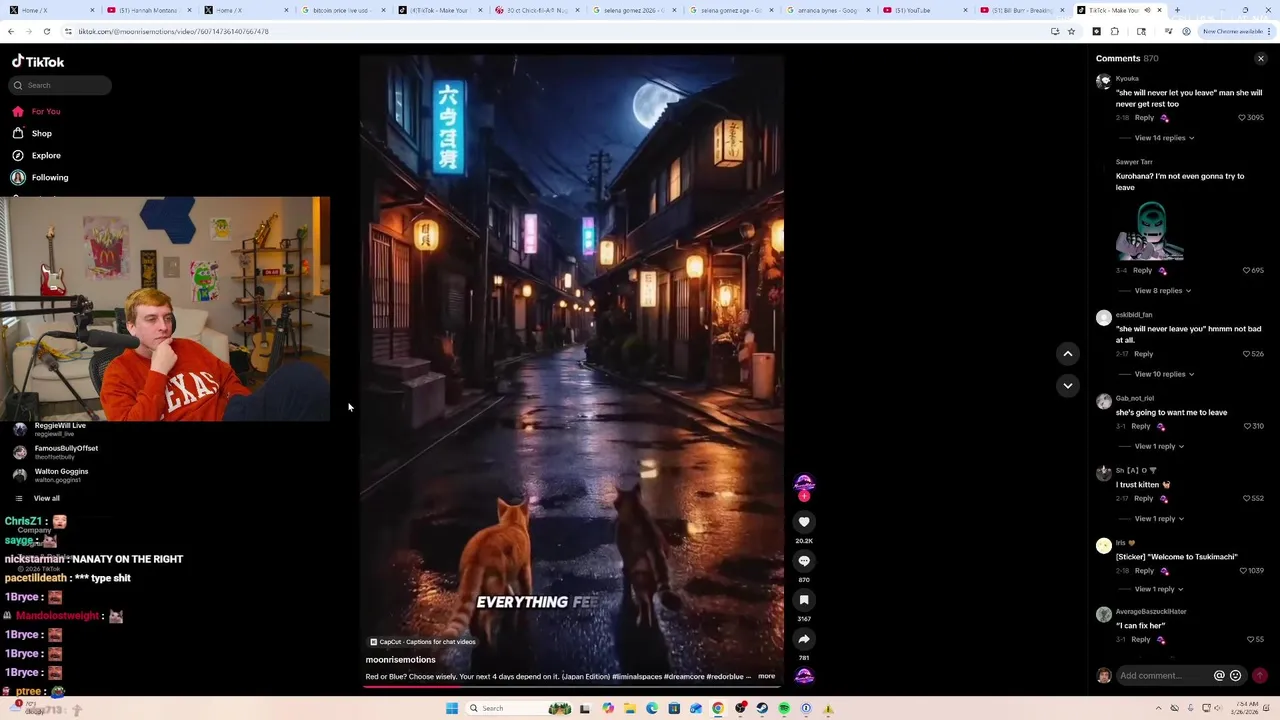Screen dimensions: 1280x720
Task: Open the Following feed
Action: 40,177
